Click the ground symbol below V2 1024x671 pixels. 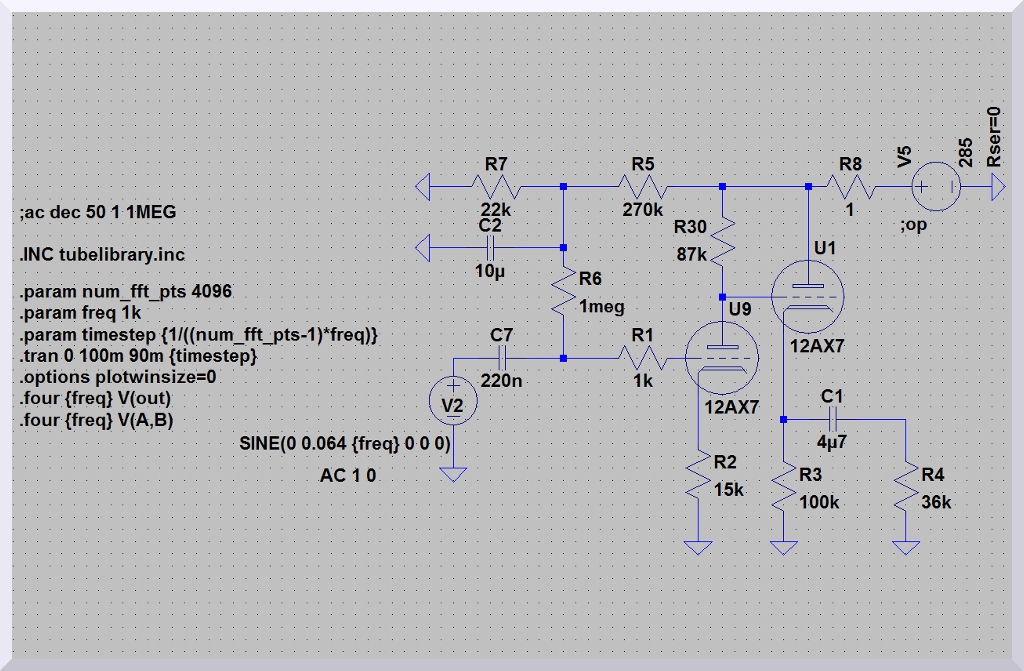click(x=453, y=474)
